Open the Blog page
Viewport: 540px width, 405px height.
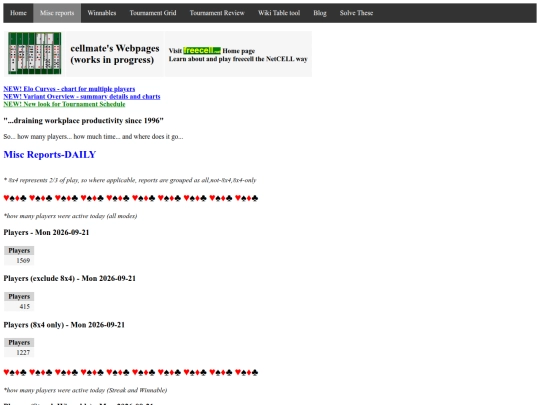pyautogui.click(x=320, y=13)
